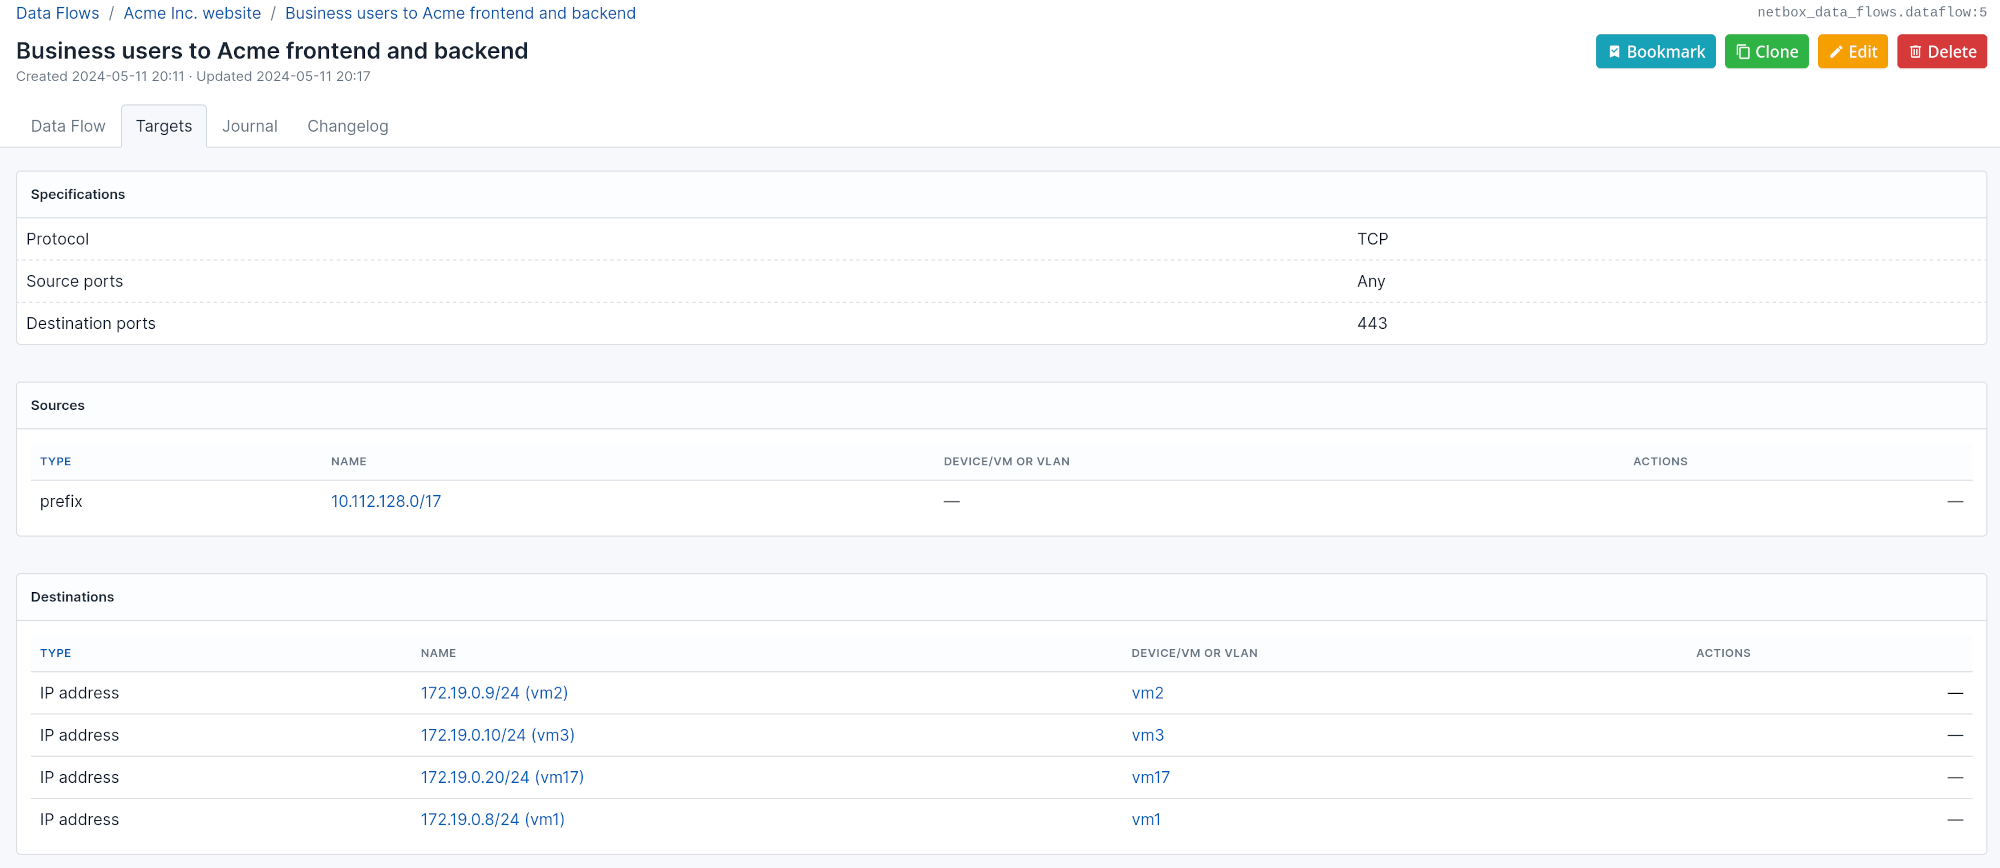Click the Destinations panel header
The image size is (2000, 868).
(1001, 597)
